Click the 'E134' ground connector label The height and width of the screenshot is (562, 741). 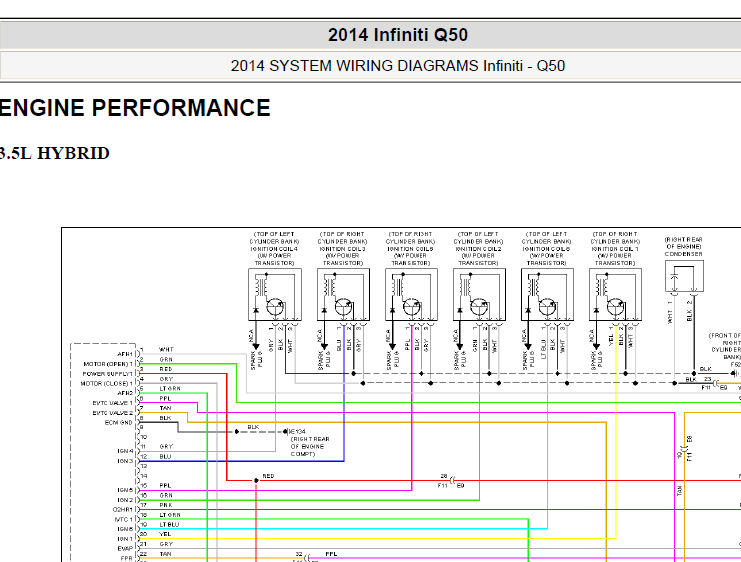pyautogui.click(x=297, y=432)
